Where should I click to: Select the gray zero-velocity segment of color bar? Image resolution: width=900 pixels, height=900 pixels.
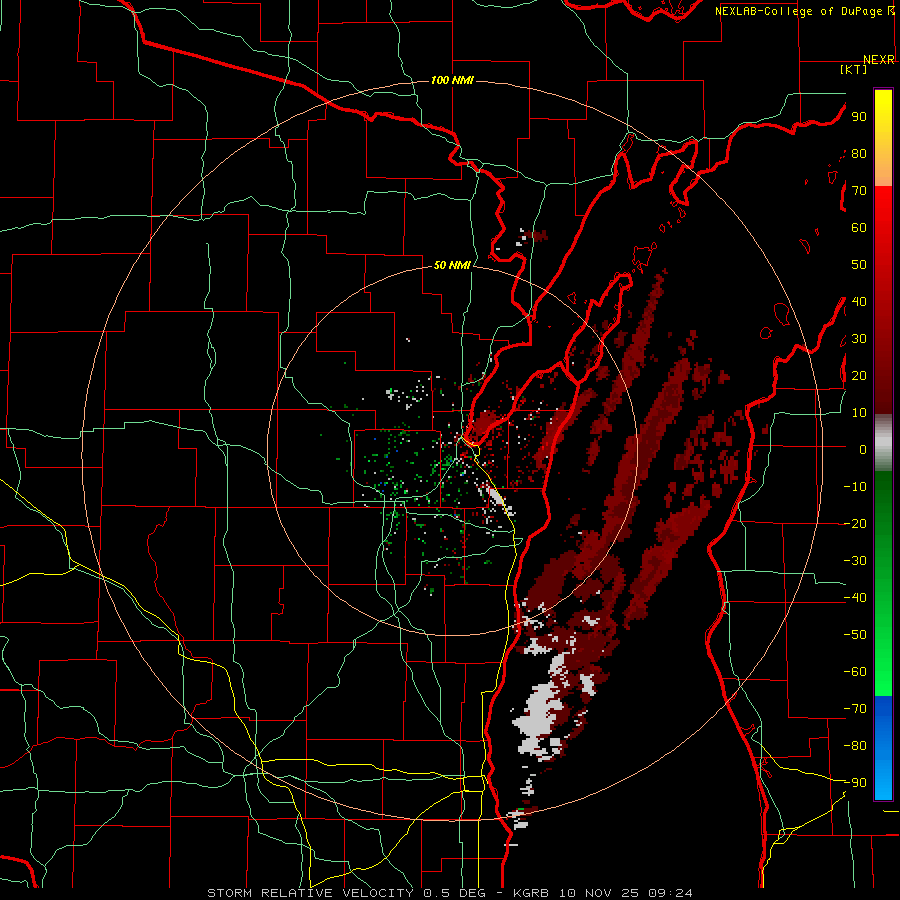point(883,443)
